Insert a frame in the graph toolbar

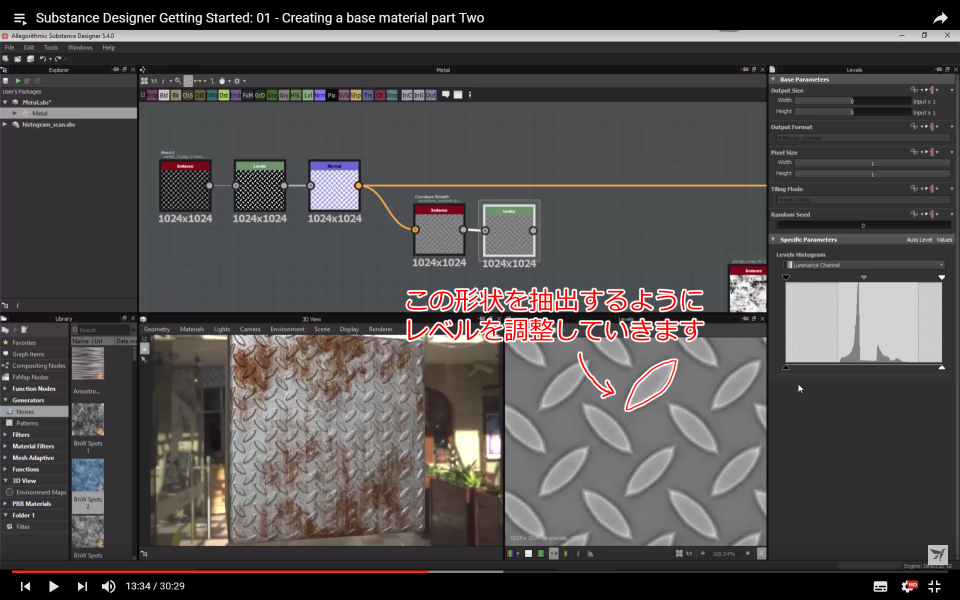tap(457, 94)
